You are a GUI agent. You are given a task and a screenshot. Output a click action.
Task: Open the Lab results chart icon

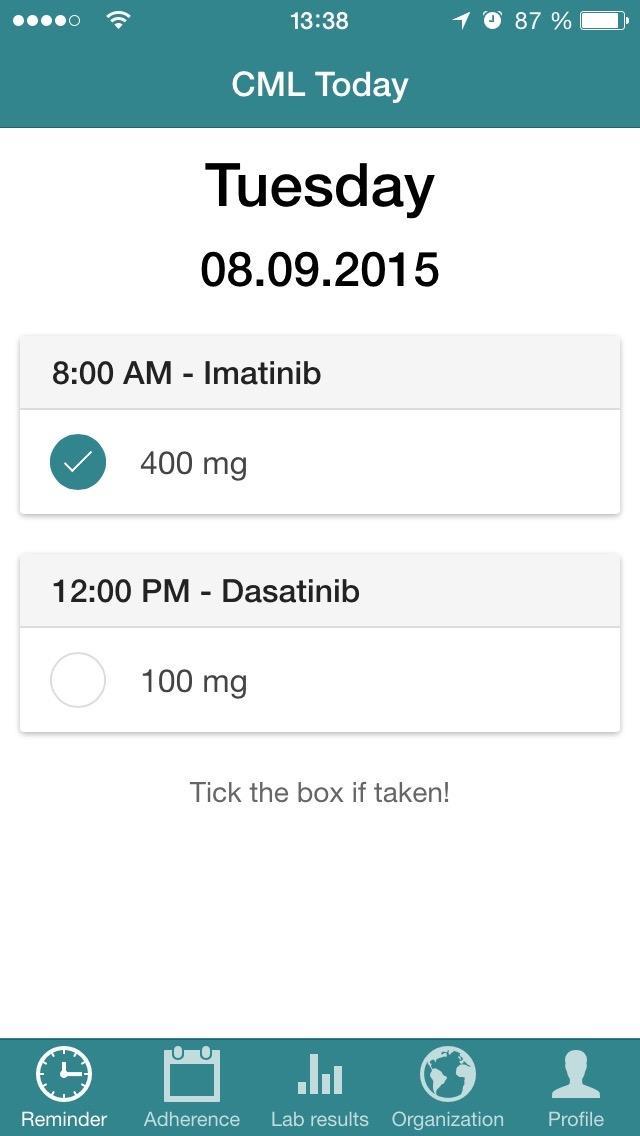pos(320,1075)
